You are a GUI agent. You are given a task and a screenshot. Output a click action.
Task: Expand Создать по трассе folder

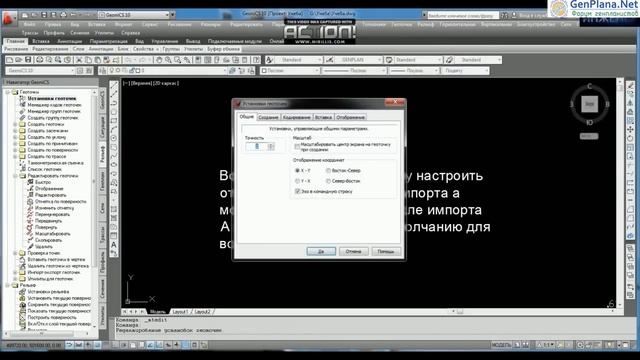click(15, 156)
